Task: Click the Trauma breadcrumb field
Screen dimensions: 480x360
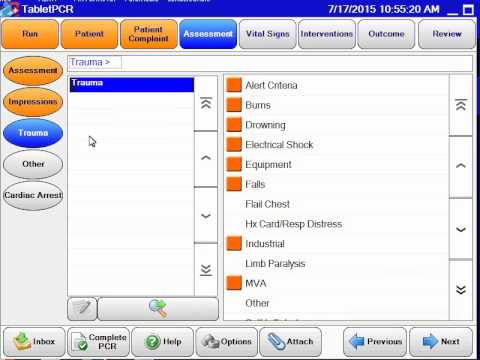Action: point(95,62)
